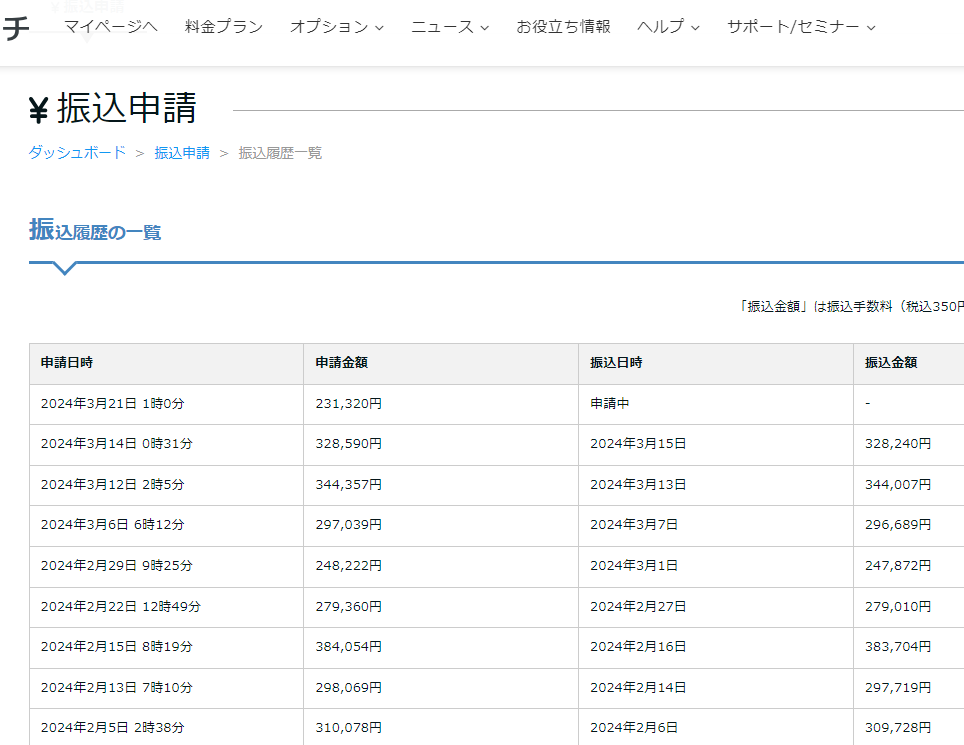Select the 2024年2月5日 2時38分 cell
The height and width of the screenshot is (745, 964).
pos(167,727)
